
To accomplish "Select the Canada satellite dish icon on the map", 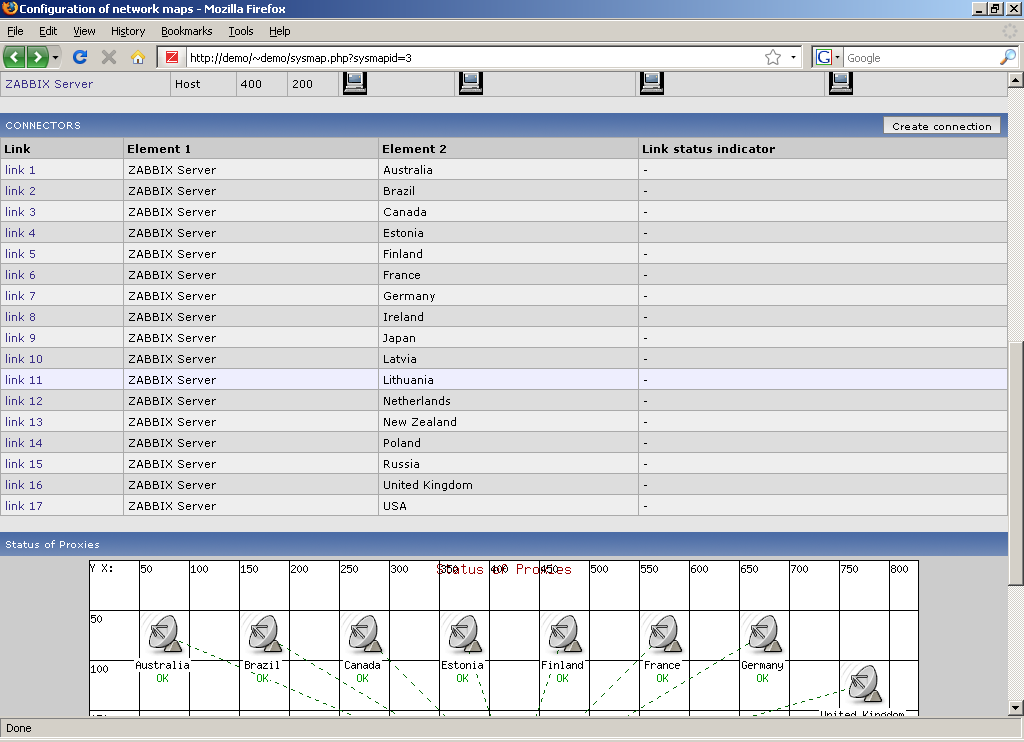I will click(362, 634).
